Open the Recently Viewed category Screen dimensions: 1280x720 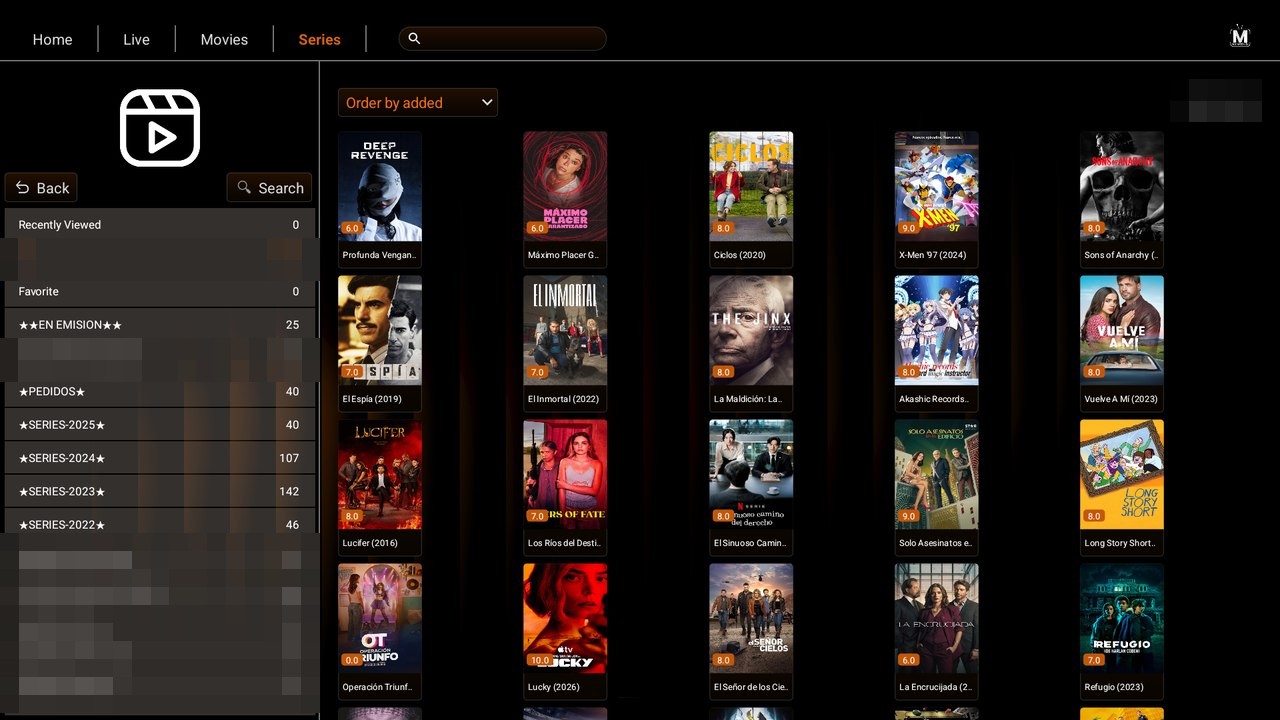[160, 225]
